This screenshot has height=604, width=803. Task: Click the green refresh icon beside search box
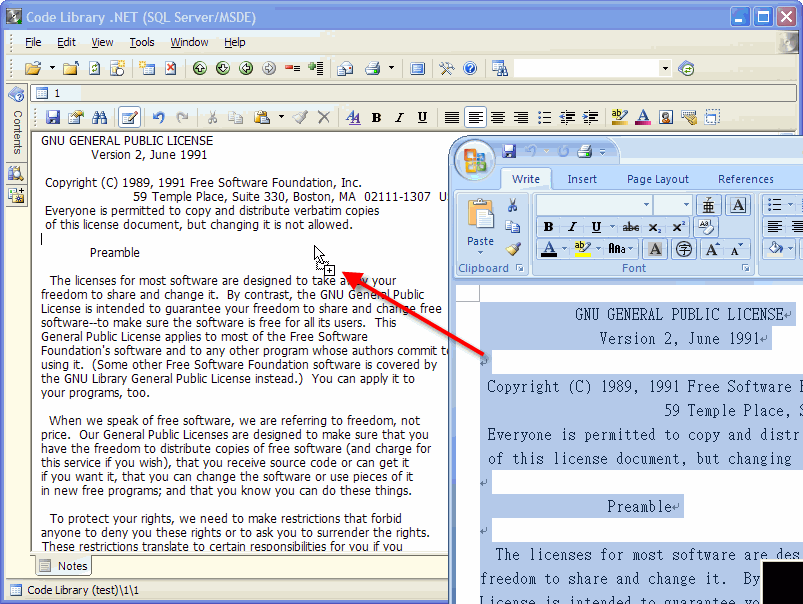686,68
